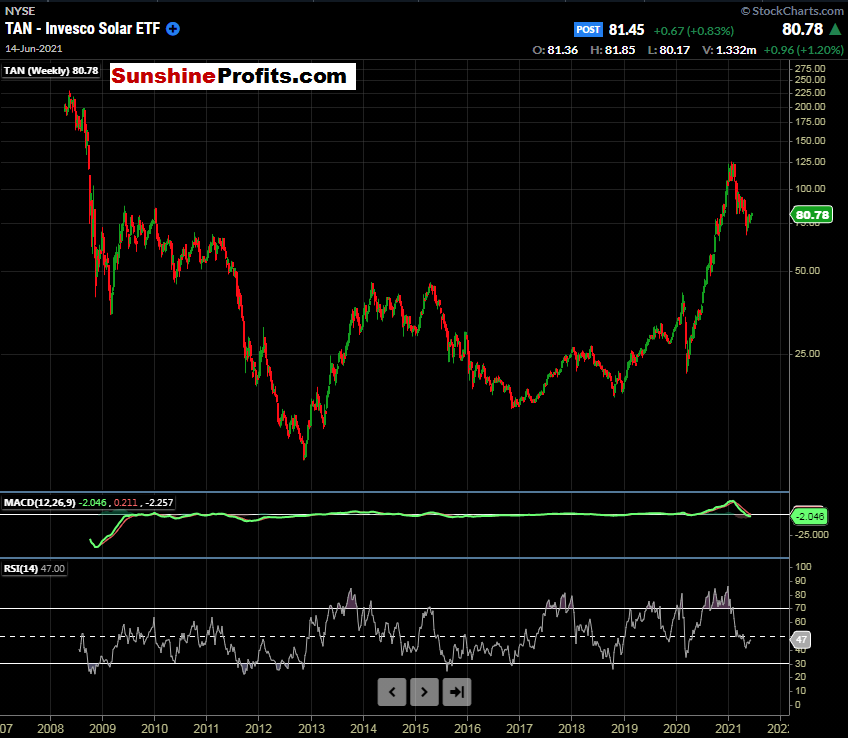Click the '2012' year label on time axis
Image resolution: width=848 pixels, height=738 pixels.
[259, 729]
